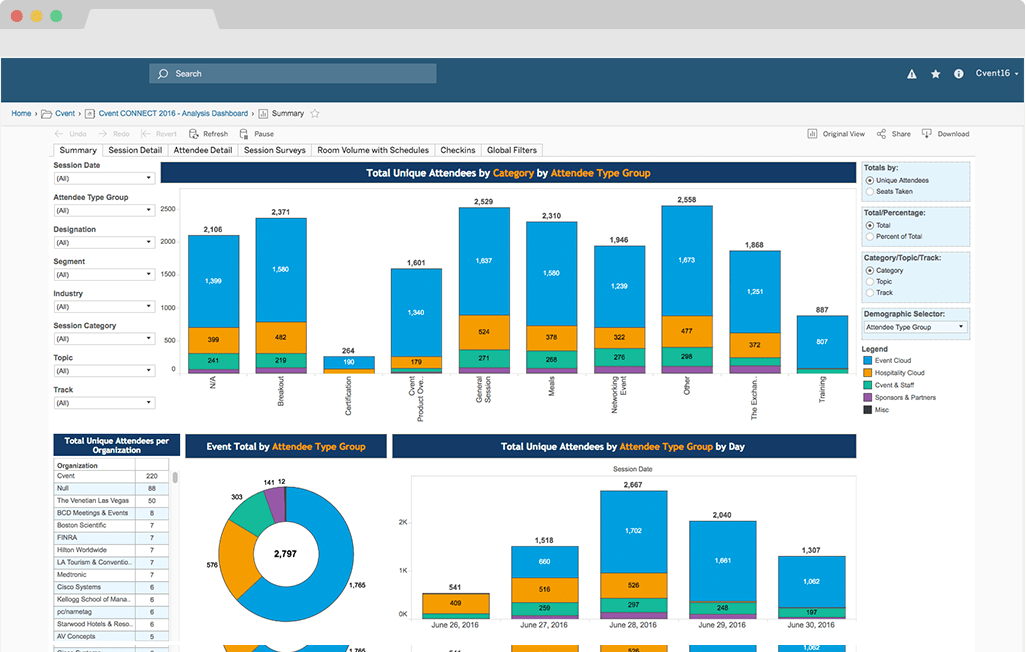The height and width of the screenshot is (652, 1026).
Task: Click the Share icon
Action: 881,134
